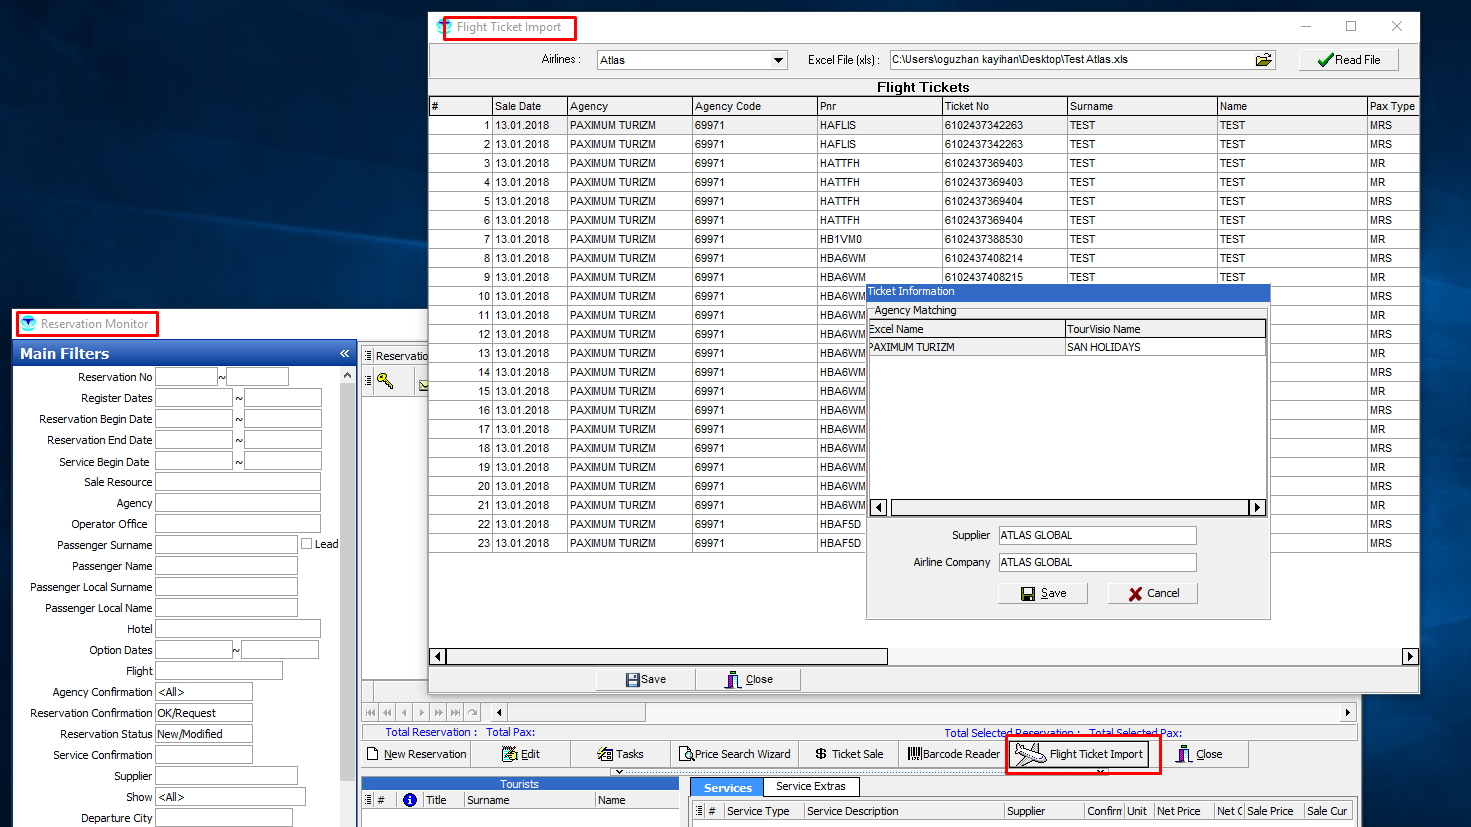Open the Price Search Wizard
The height and width of the screenshot is (827, 1471).
click(734, 754)
